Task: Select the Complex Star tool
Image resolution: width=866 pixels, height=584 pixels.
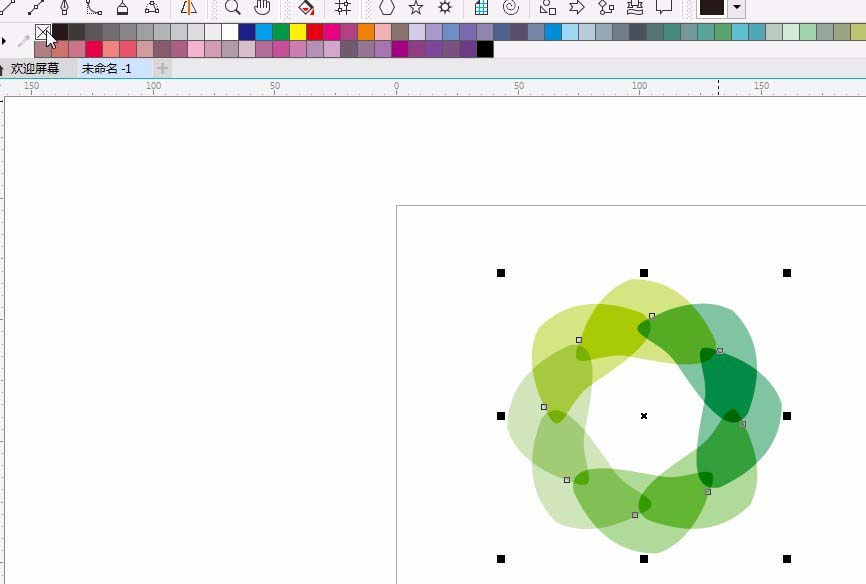Action: pos(445,7)
